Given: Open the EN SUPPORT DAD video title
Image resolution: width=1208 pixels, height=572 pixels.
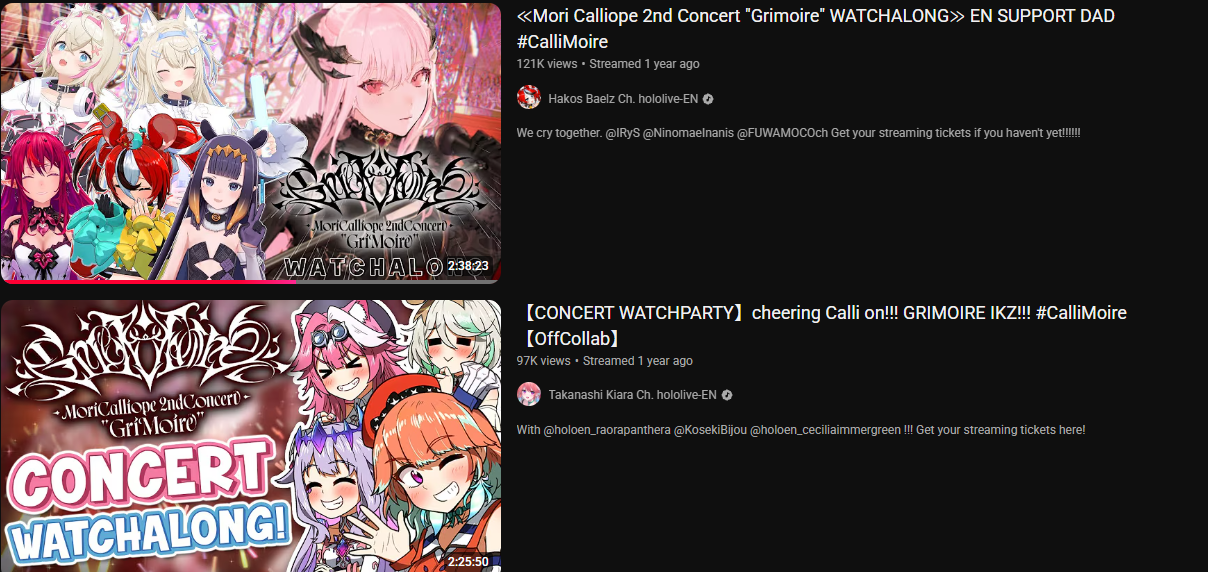Looking at the screenshot, I should [x=815, y=29].
